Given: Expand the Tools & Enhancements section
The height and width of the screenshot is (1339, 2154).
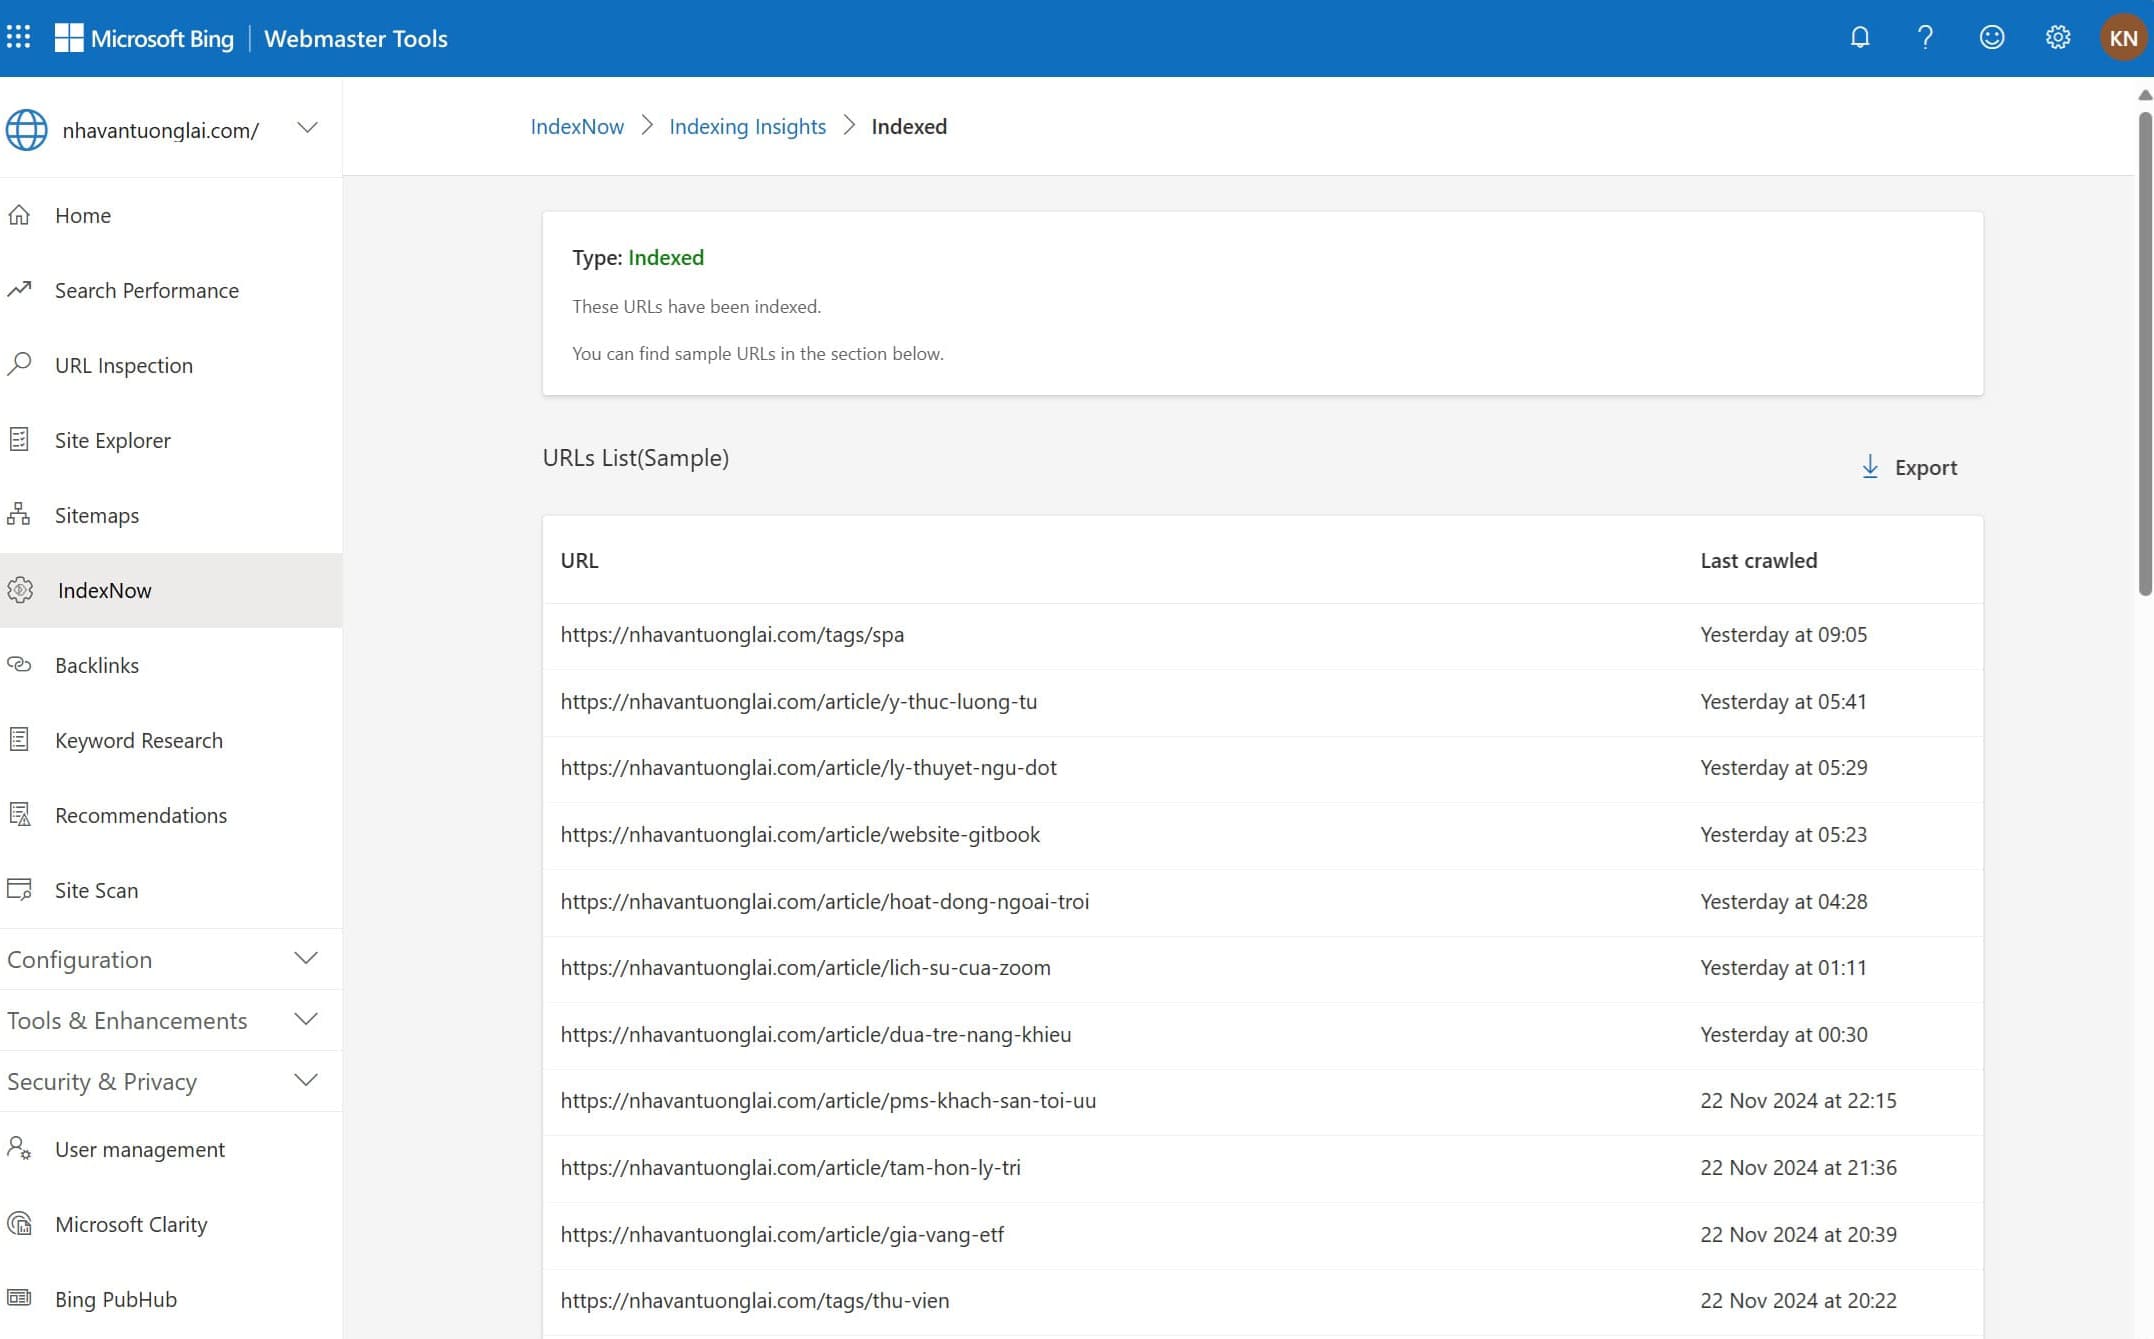Looking at the screenshot, I should (306, 1020).
